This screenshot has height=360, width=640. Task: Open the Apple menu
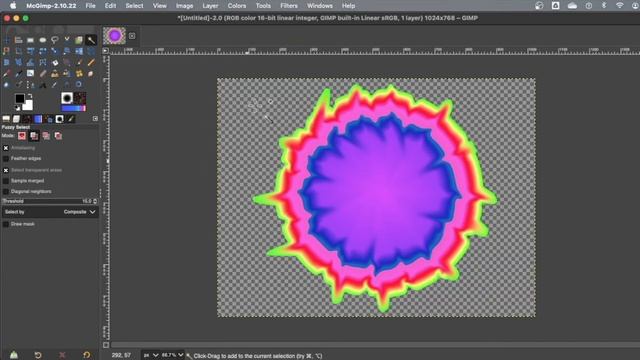click(x=13, y=6)
